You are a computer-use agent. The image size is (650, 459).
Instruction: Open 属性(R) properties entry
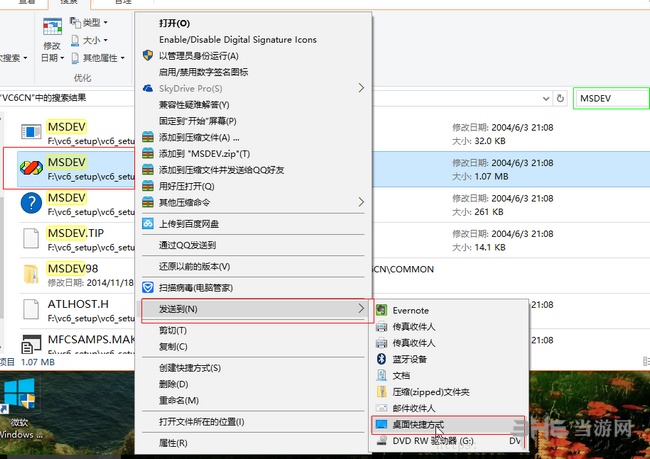point(173,443)
